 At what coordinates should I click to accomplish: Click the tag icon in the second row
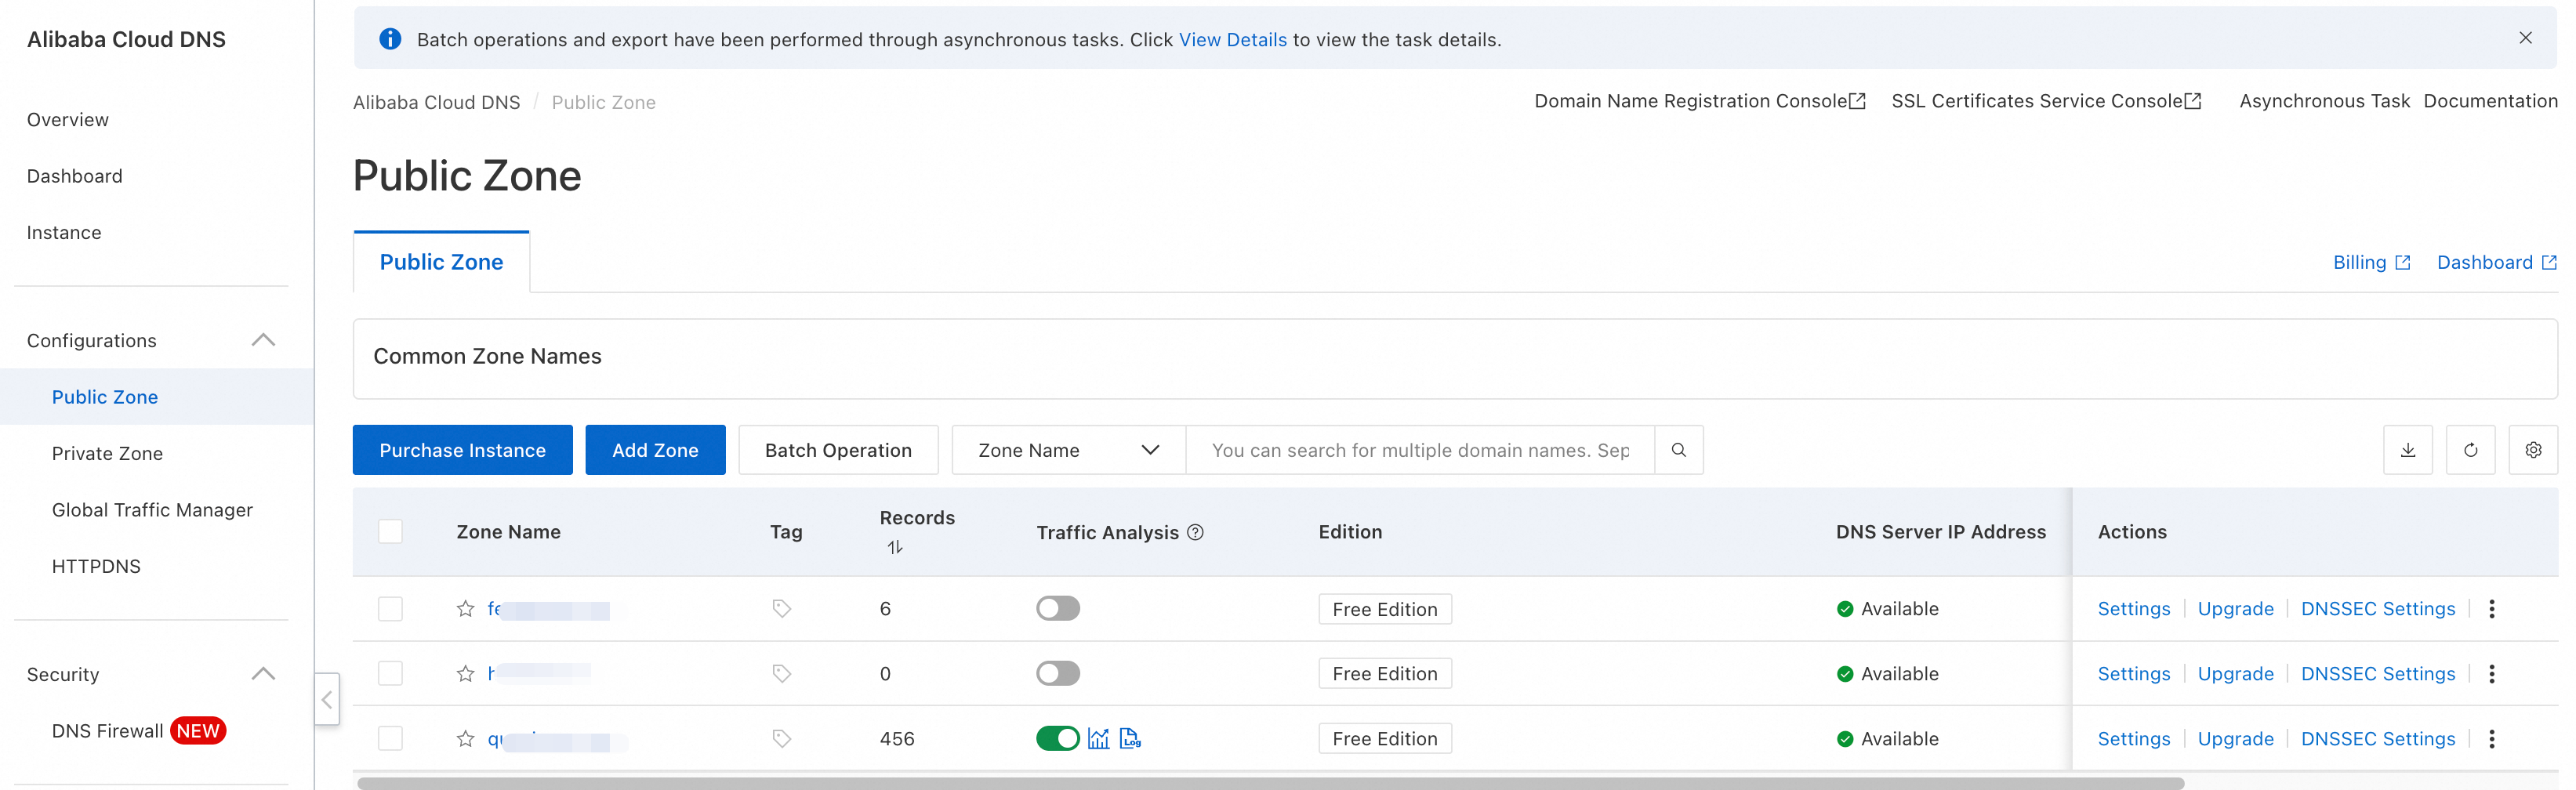pos(782,674)
